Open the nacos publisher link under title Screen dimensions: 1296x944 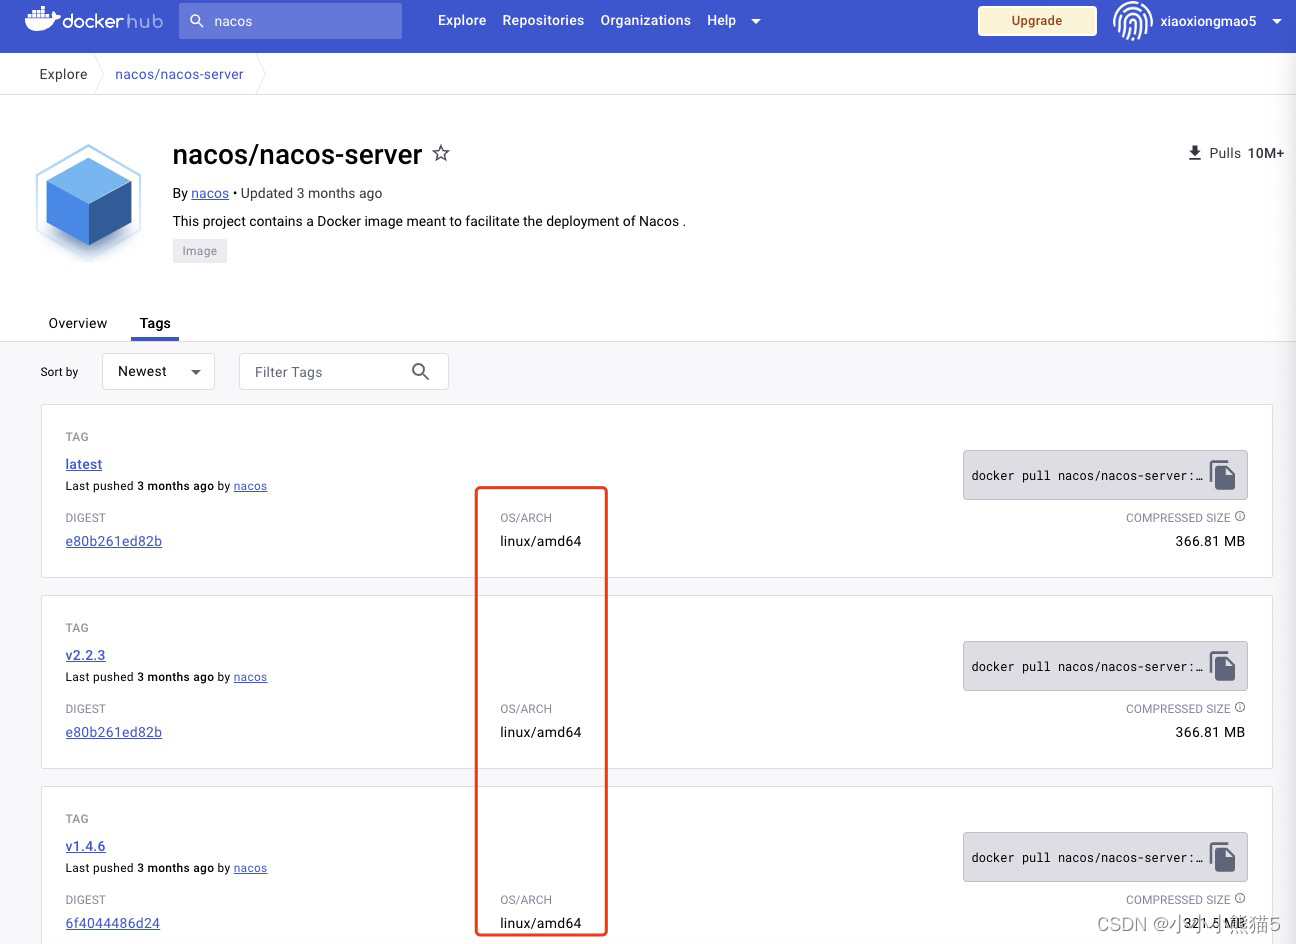click(x=210, y=193)
